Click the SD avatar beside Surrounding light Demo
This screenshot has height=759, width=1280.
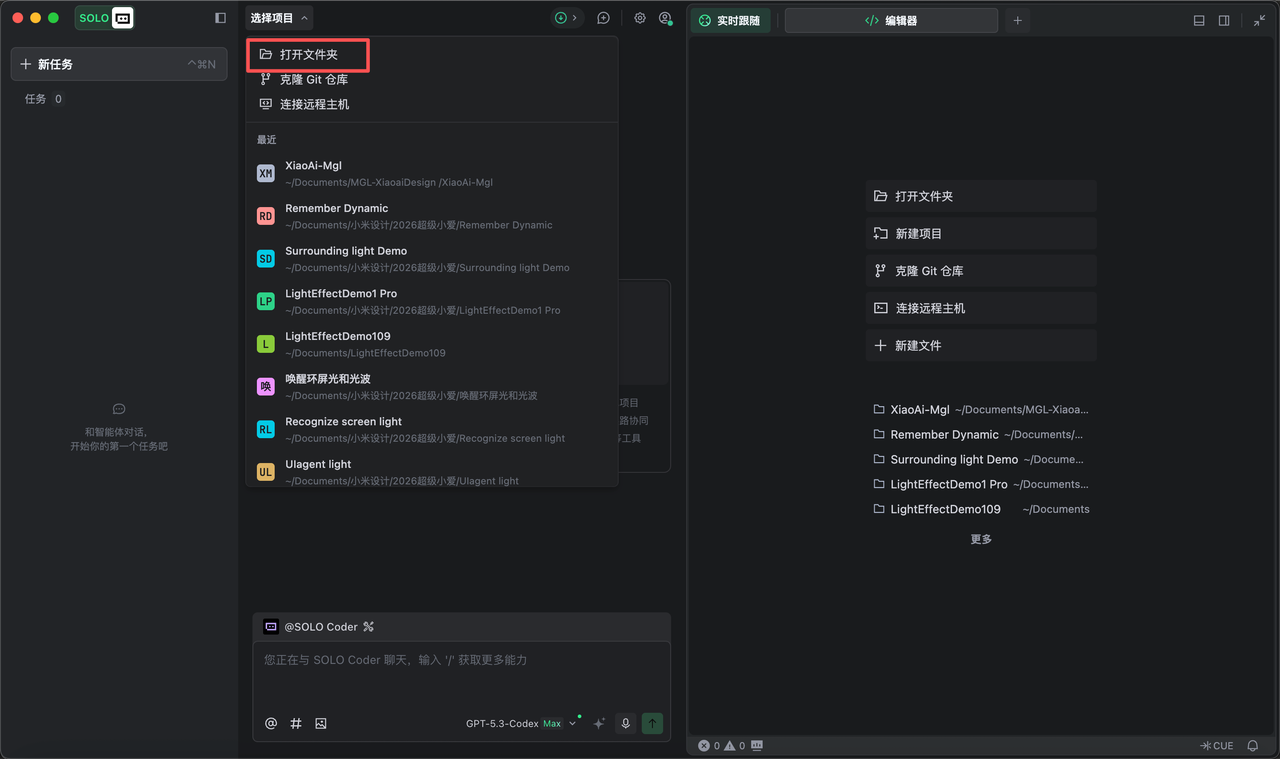(265, 259)
